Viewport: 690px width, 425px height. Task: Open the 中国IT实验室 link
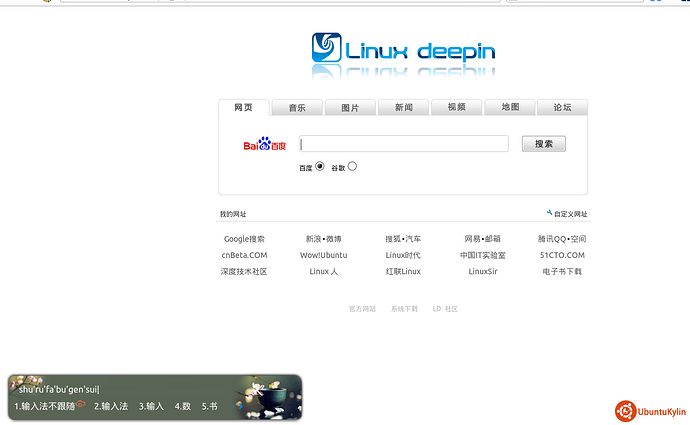[x=483, y=255]
